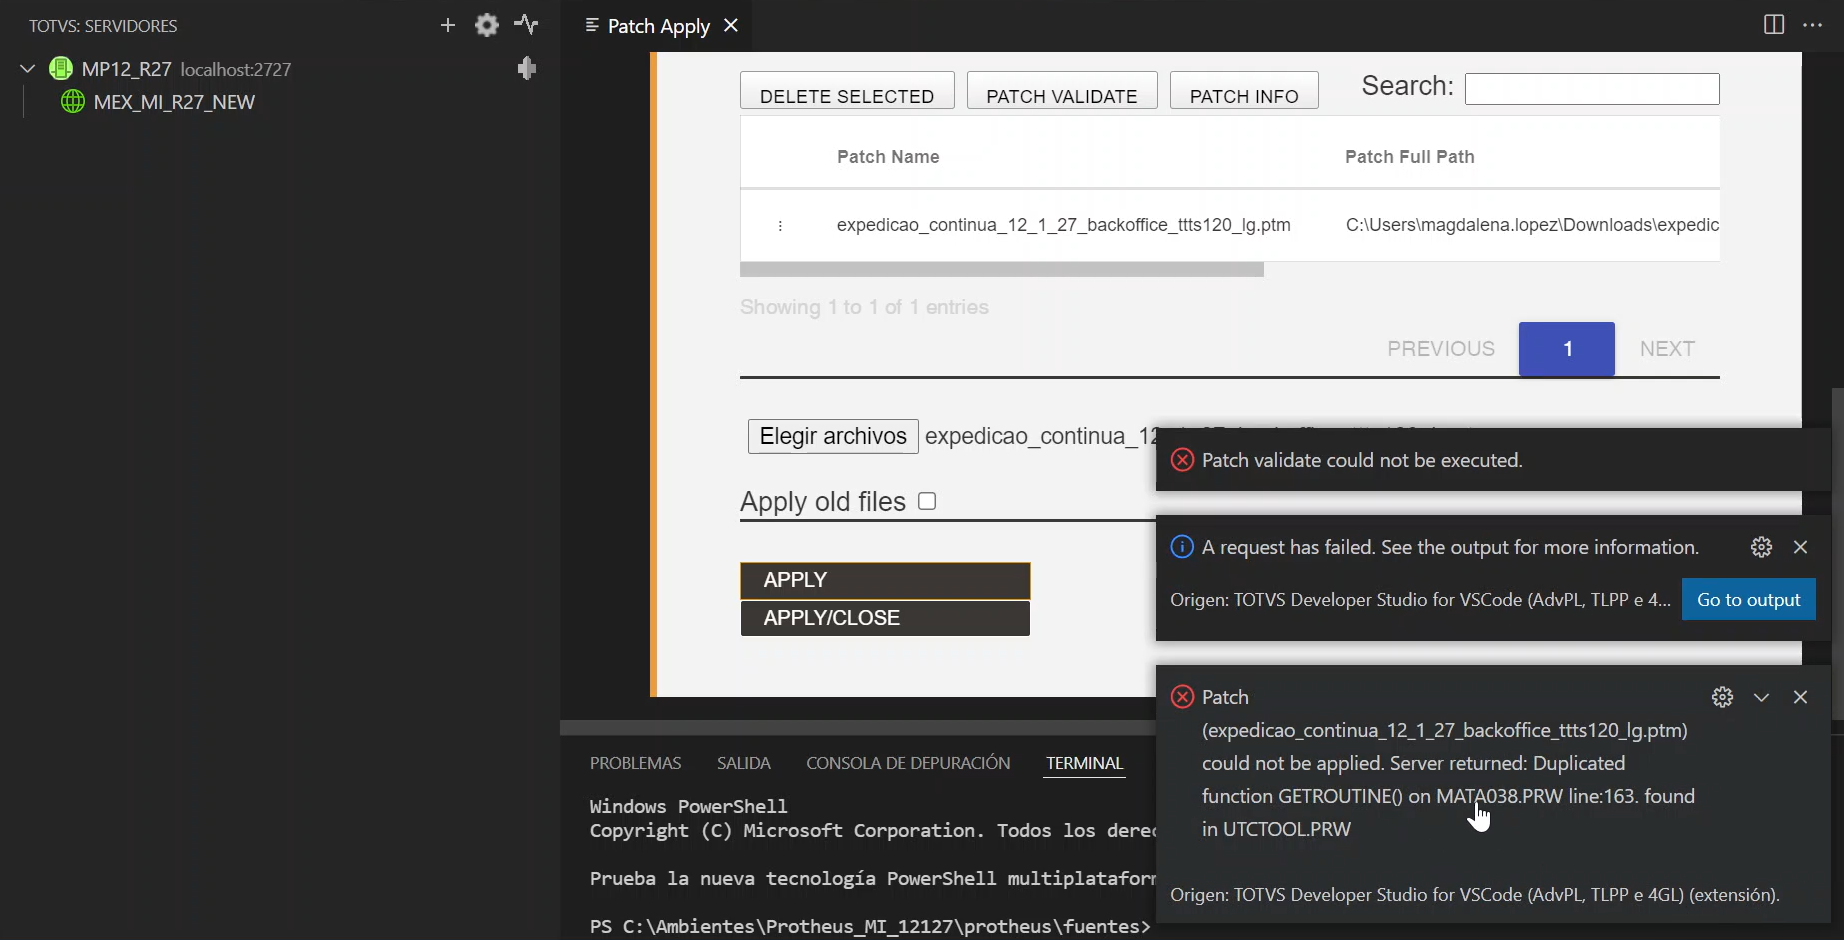Select MEX_MI_R27_NEW environment
The height and width of the screenshot is (940, 1844).
pos(174,102)
